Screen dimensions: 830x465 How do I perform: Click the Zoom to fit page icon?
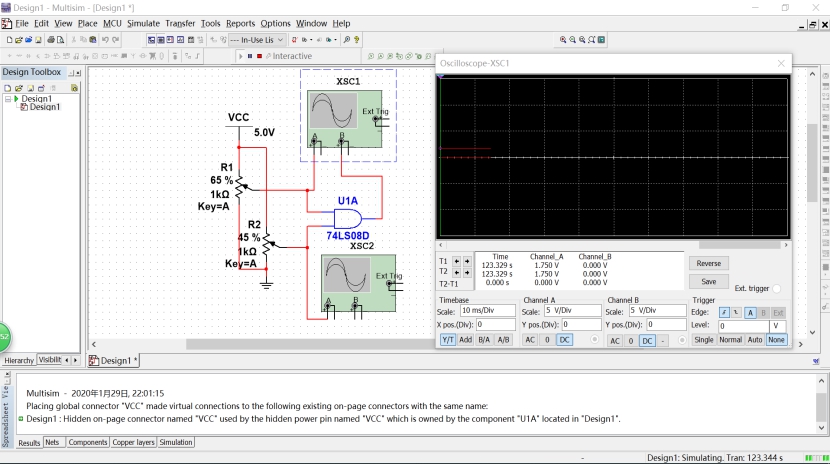(x=591, y=40)
